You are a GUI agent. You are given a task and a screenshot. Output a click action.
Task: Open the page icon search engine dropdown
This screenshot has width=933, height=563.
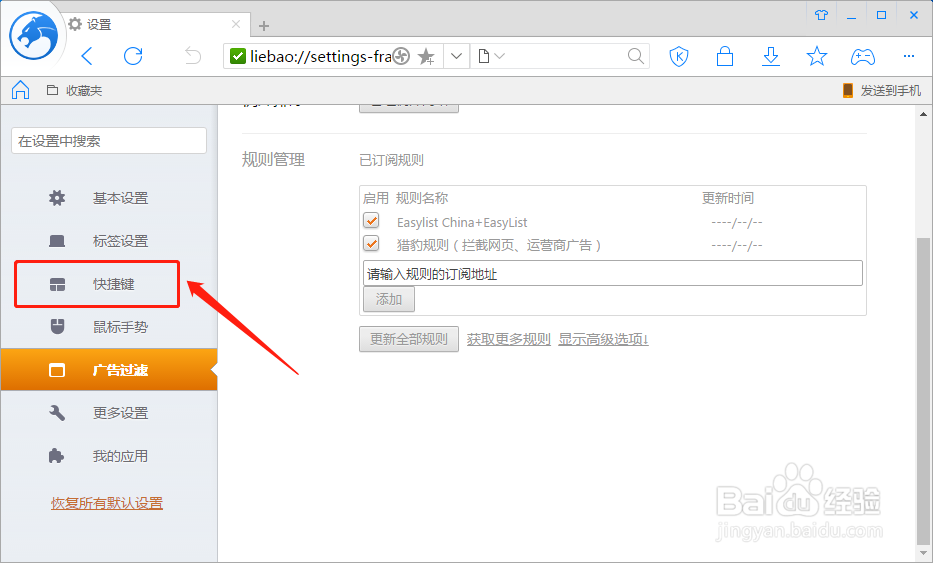pos(491,56)
